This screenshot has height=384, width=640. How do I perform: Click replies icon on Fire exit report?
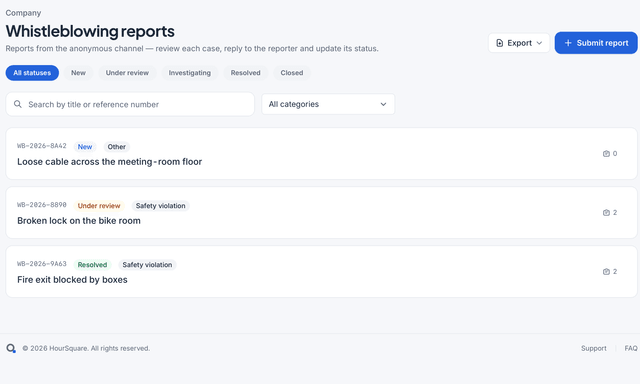(x=606, y=271)
